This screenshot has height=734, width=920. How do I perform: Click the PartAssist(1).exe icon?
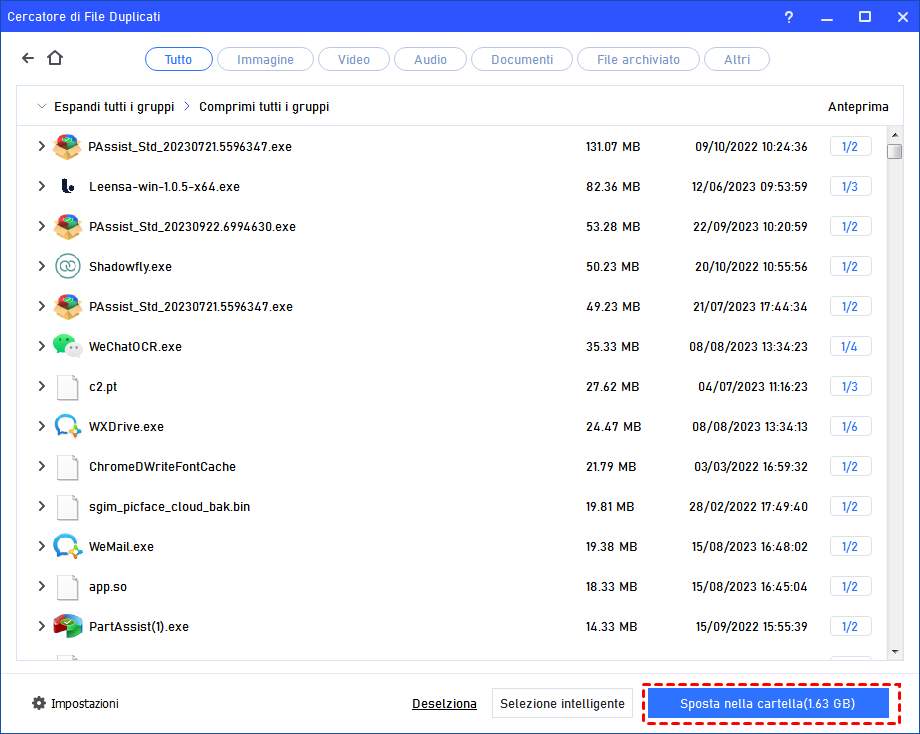point(67,627)
